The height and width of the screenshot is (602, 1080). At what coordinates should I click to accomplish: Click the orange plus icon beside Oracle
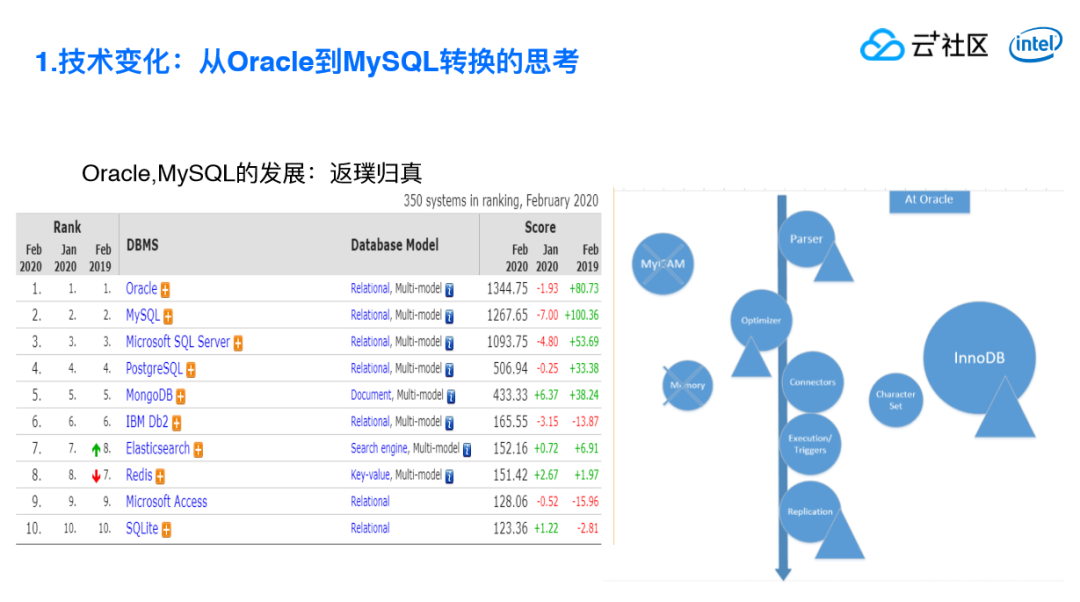pos(165,290)
